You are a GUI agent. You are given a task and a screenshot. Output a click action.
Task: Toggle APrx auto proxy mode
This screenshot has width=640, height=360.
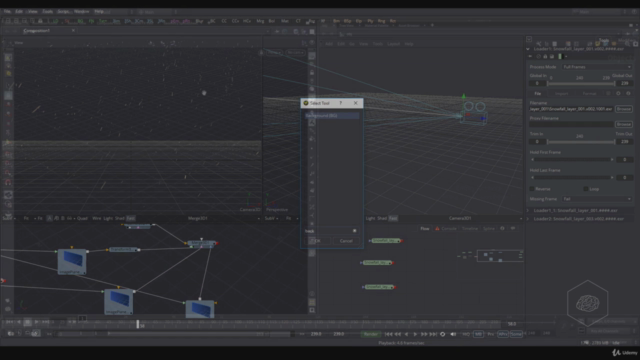503,334
